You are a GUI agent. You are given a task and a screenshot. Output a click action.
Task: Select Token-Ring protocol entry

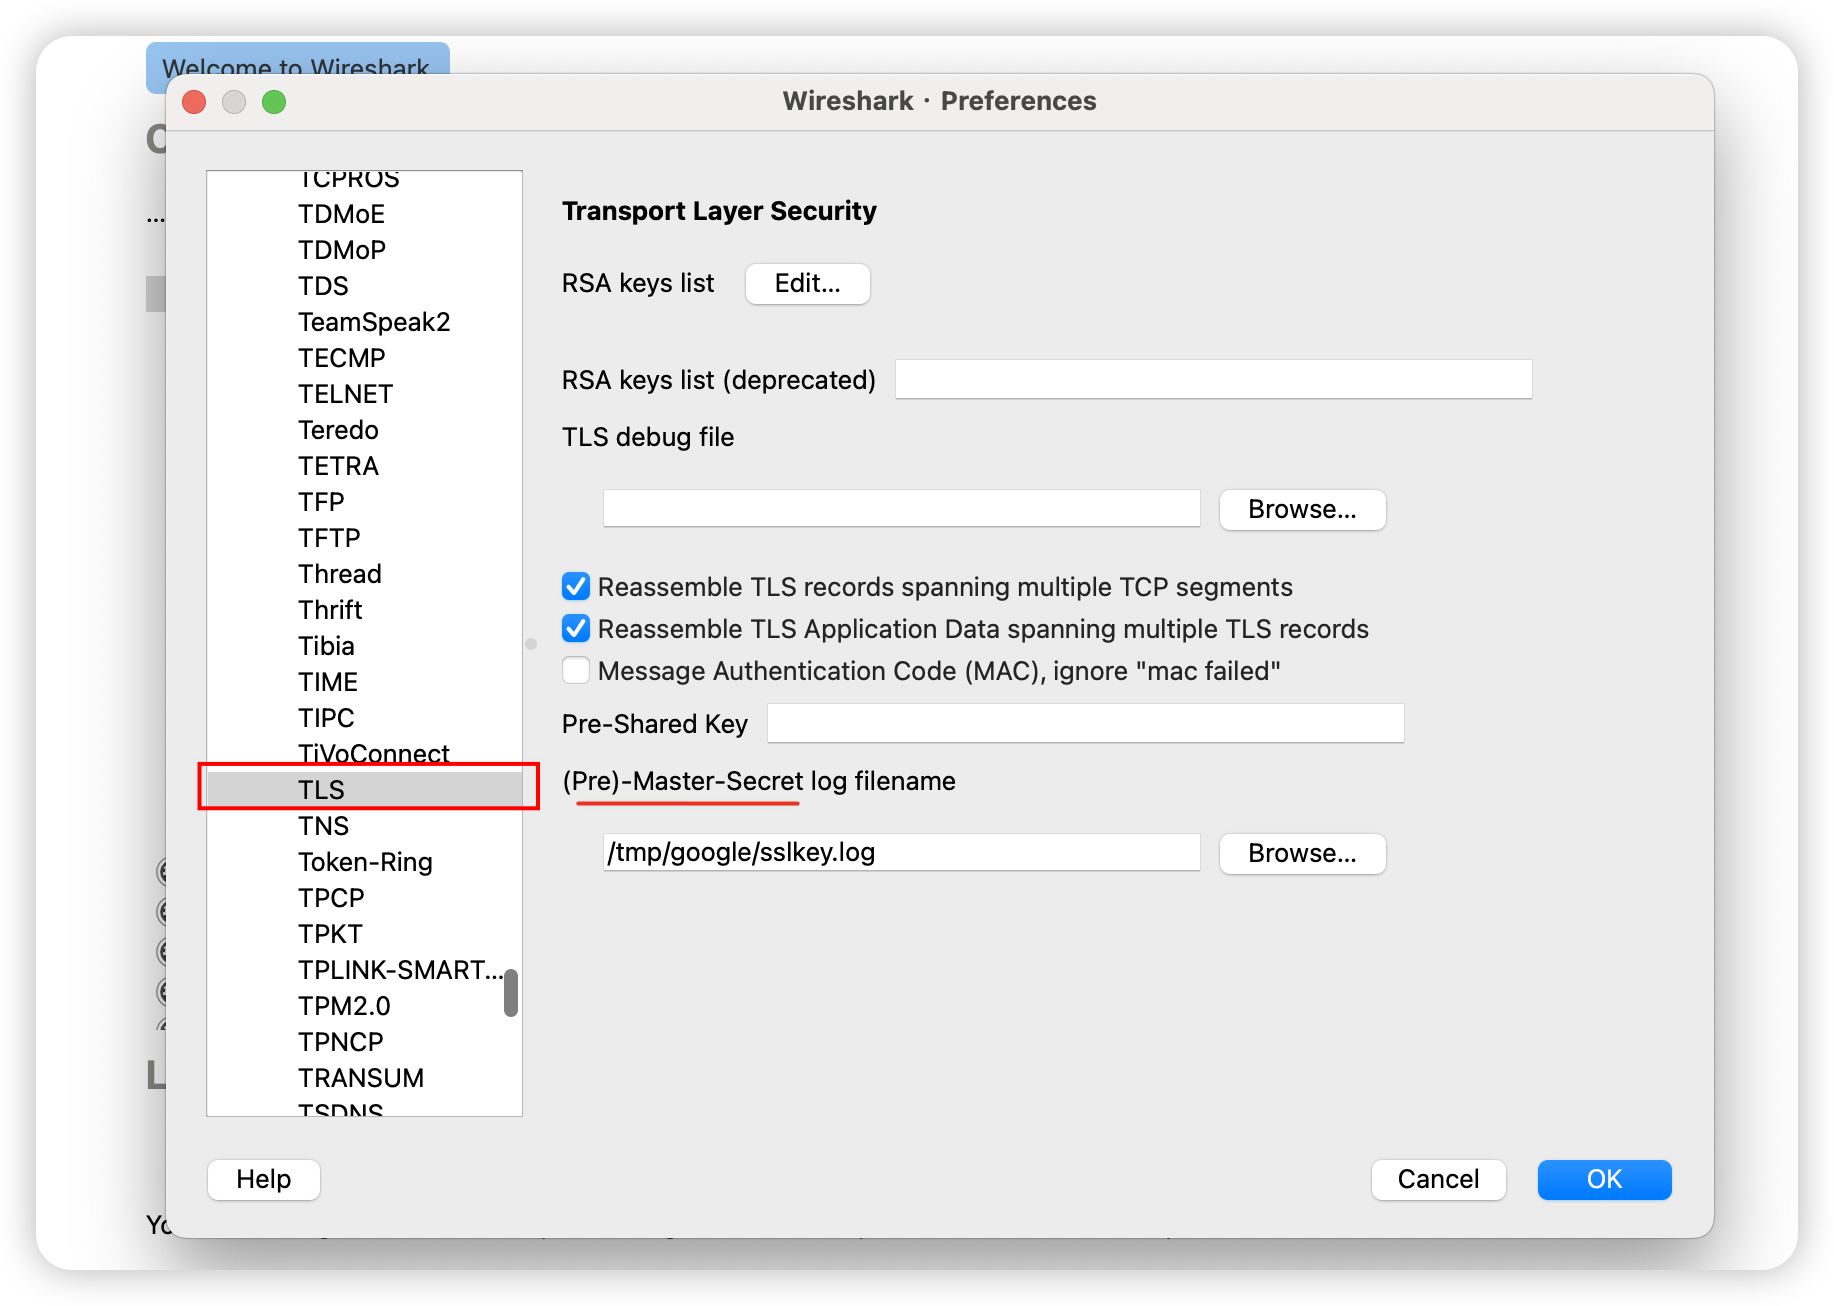364,862
